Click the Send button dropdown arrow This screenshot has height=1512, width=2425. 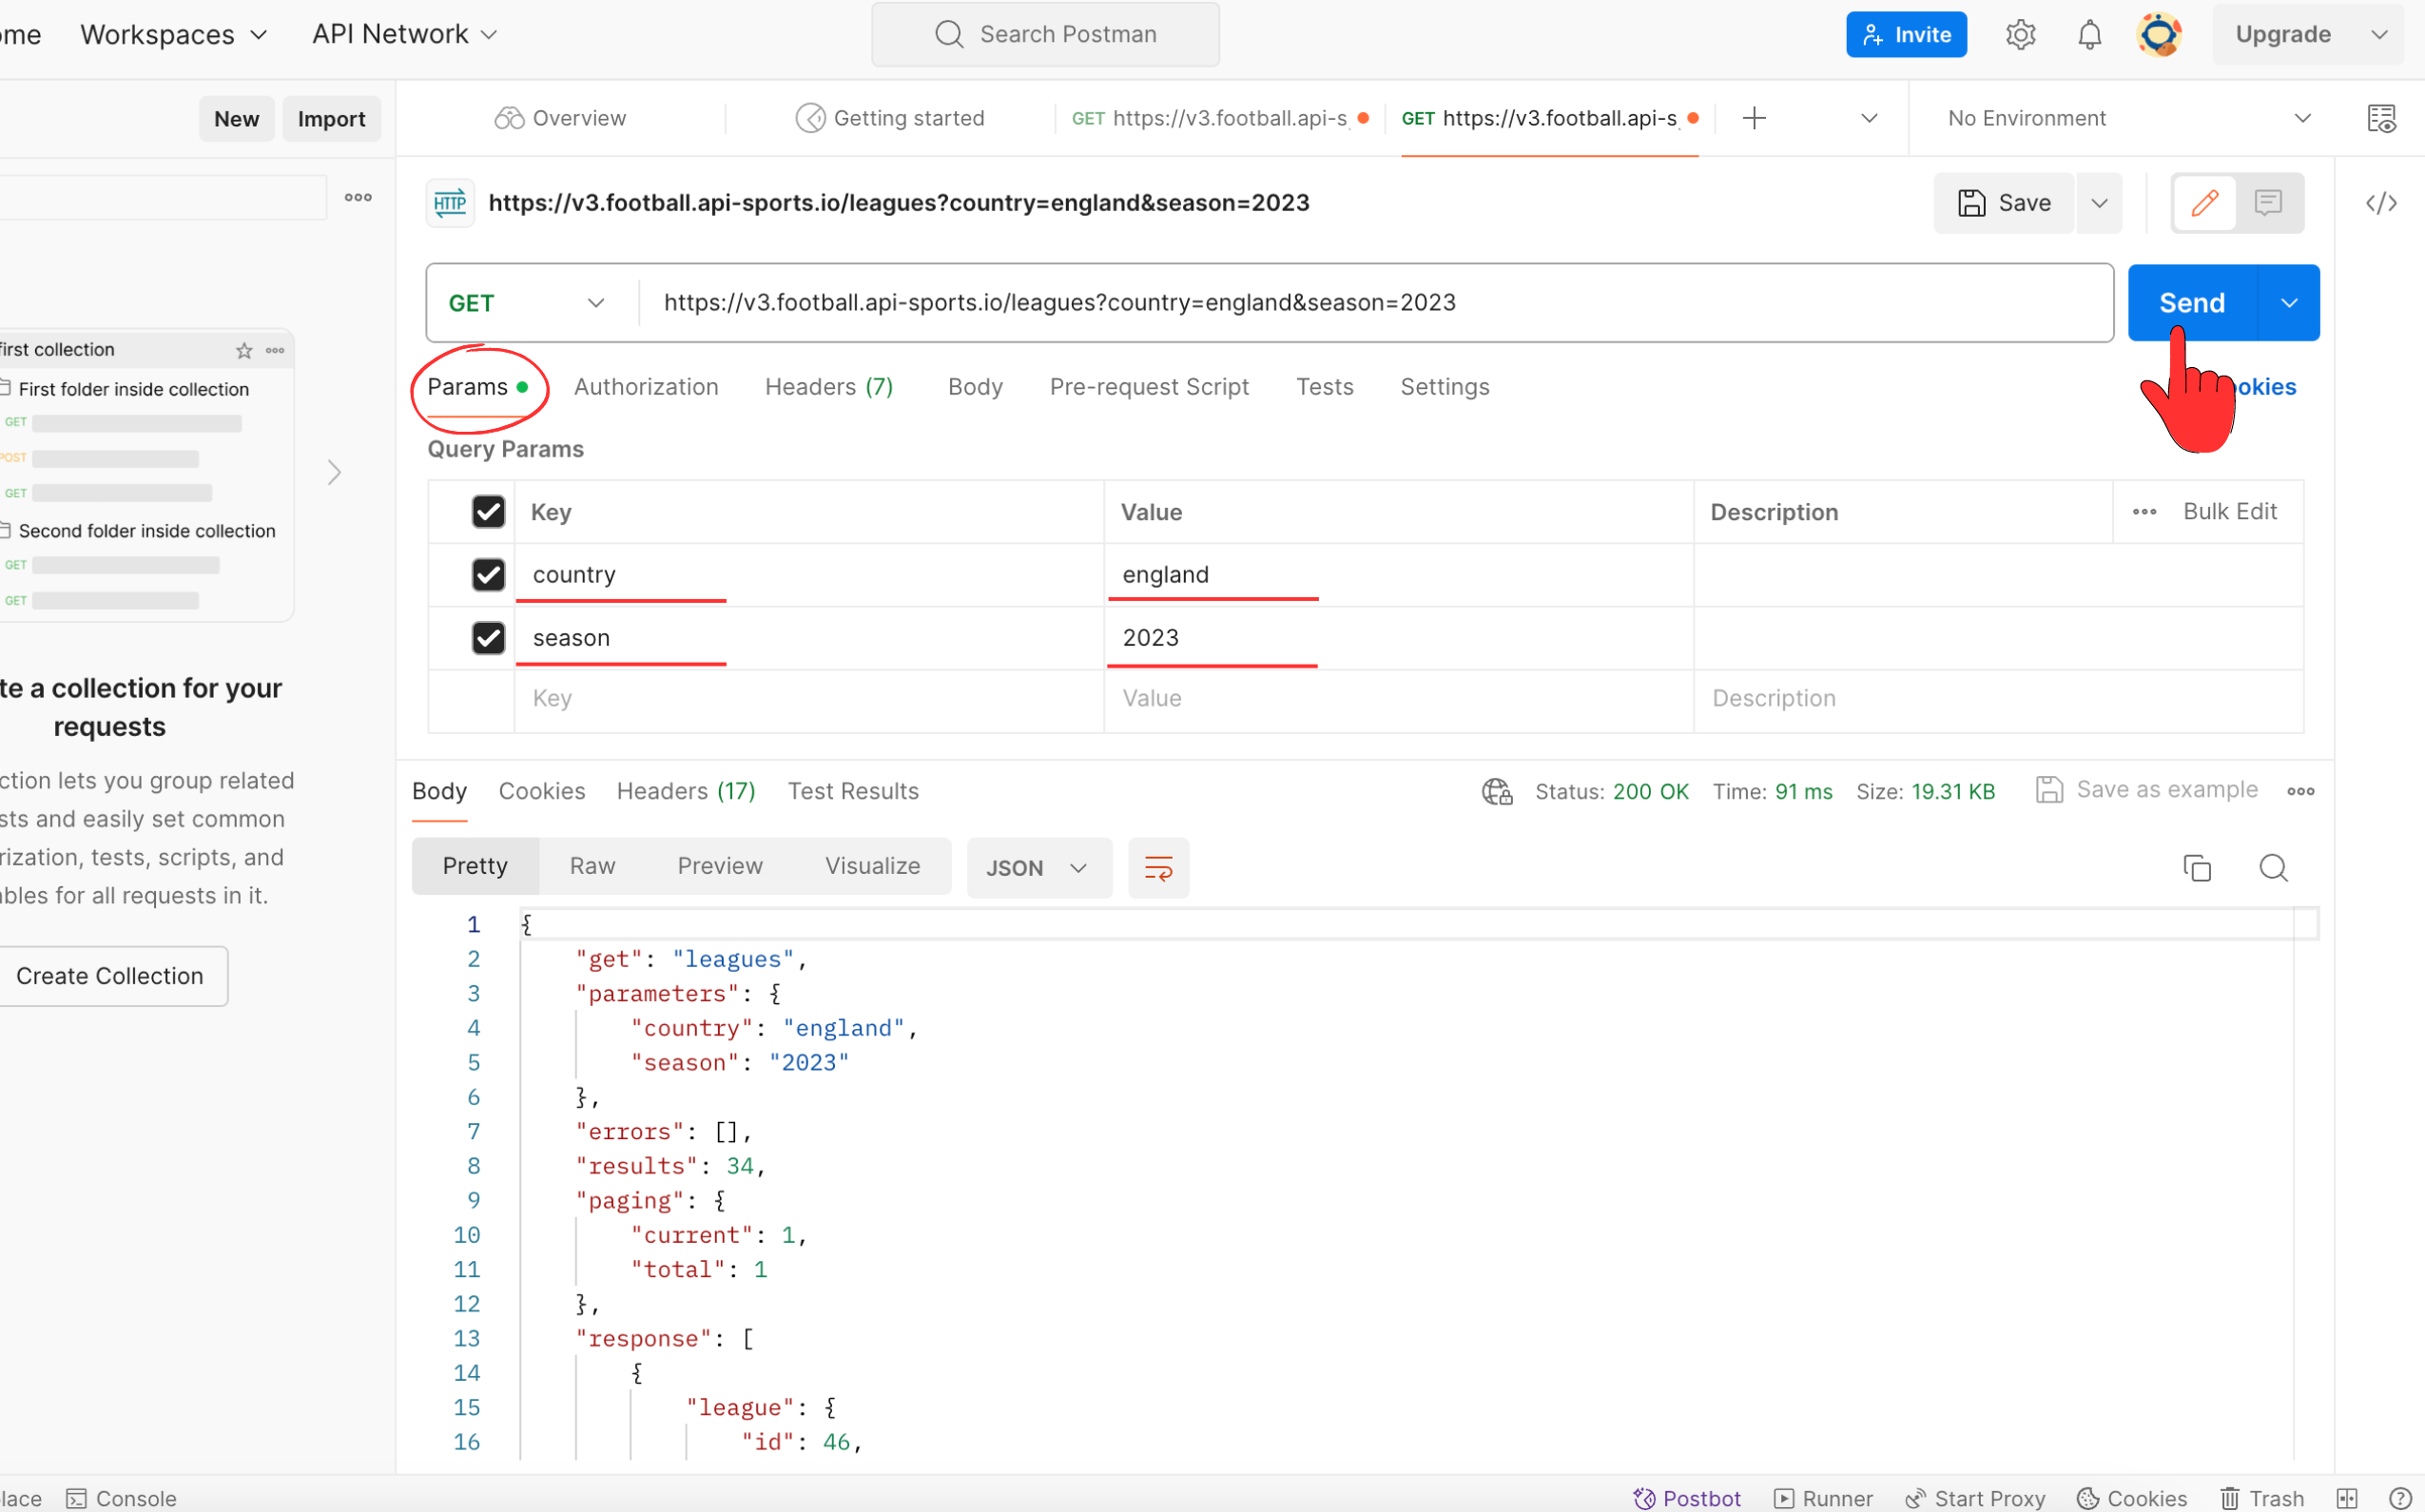pos(2289,301)
